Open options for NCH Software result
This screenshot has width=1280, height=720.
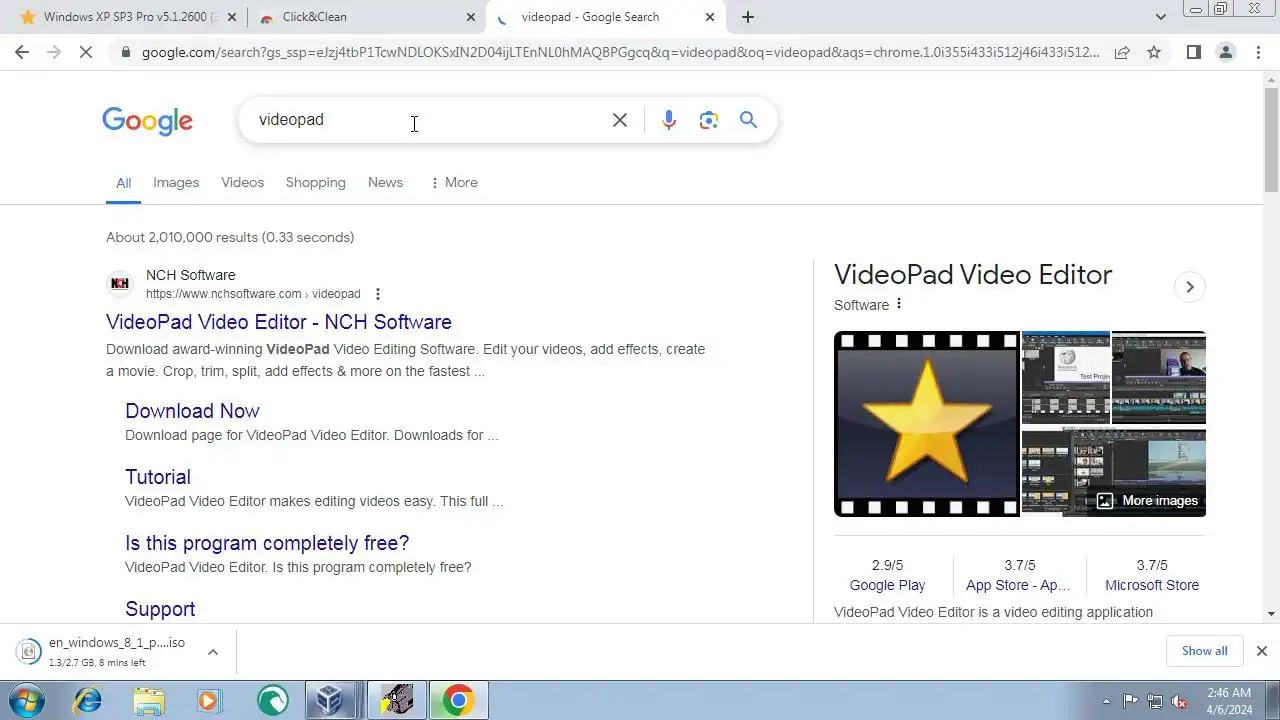(x=378, y=294)
